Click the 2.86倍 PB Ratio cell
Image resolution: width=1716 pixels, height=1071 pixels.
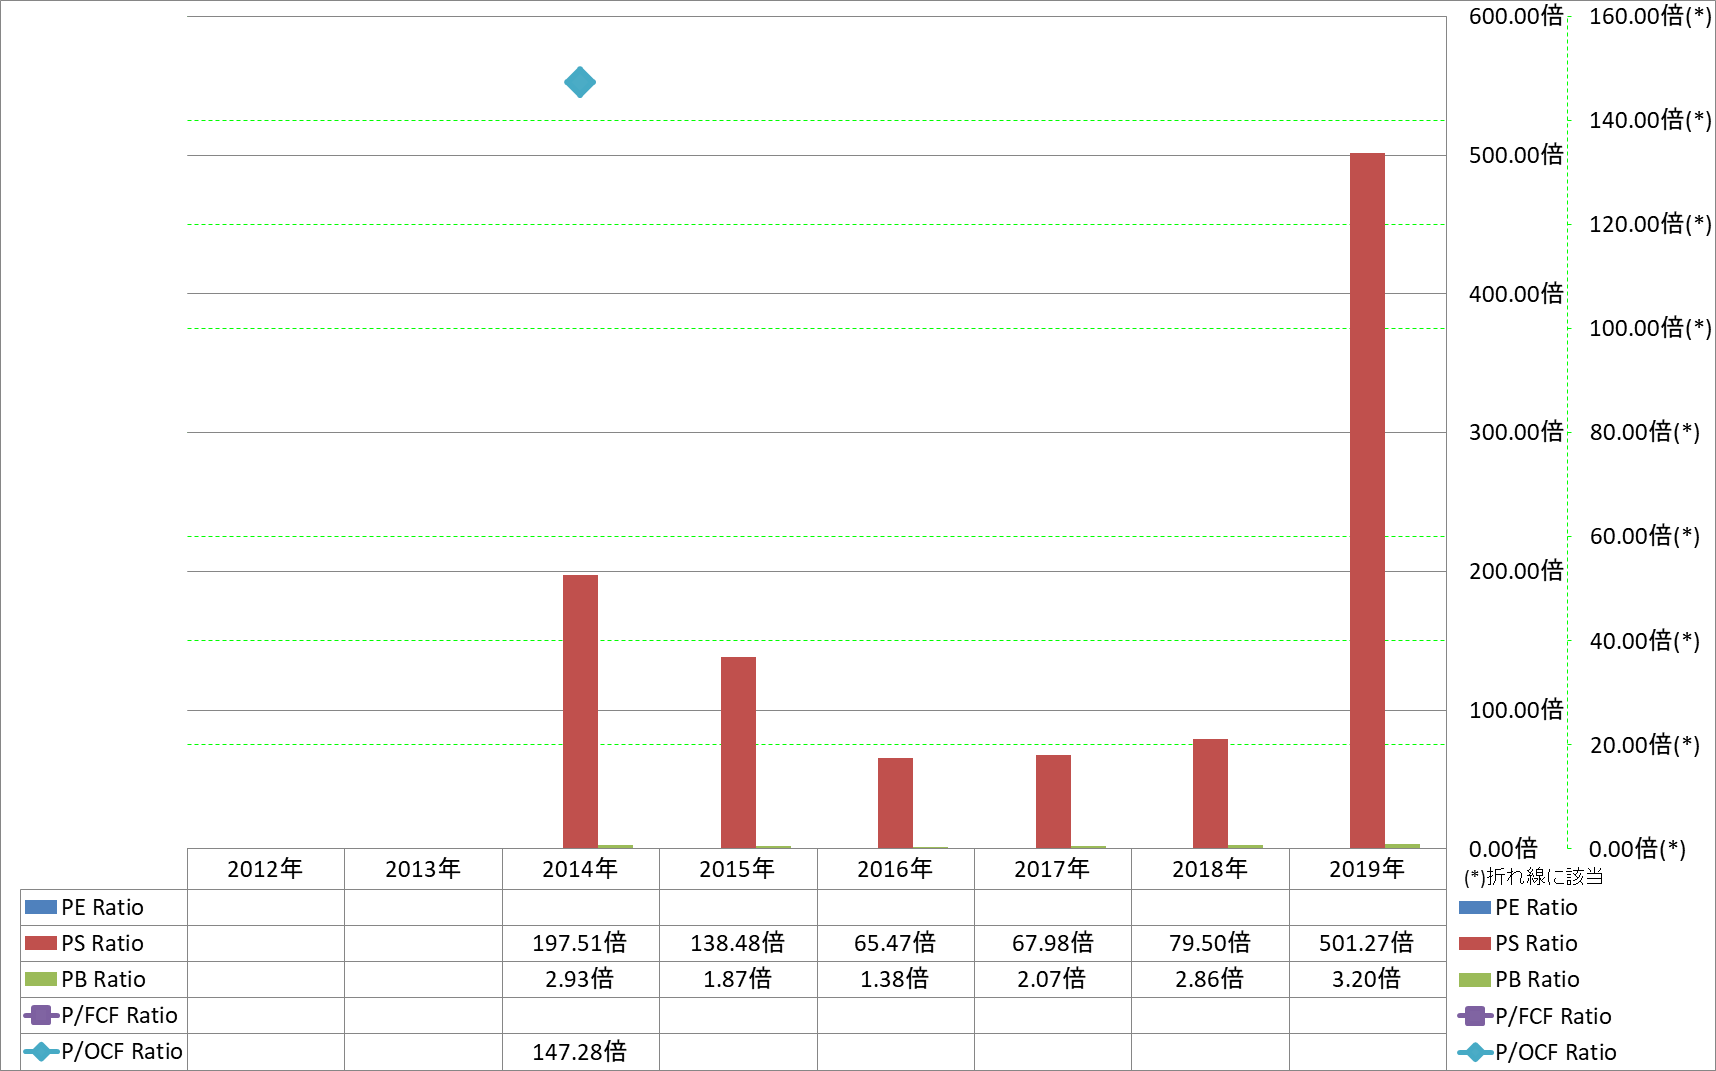pos(1210,979)
